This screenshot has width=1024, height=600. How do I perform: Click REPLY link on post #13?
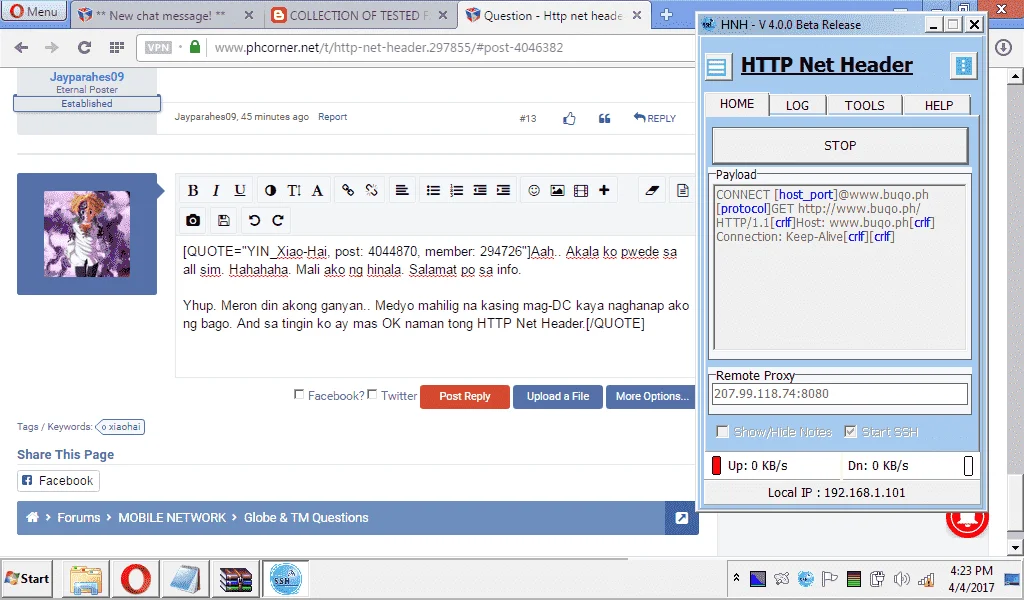tap(654, 118)
